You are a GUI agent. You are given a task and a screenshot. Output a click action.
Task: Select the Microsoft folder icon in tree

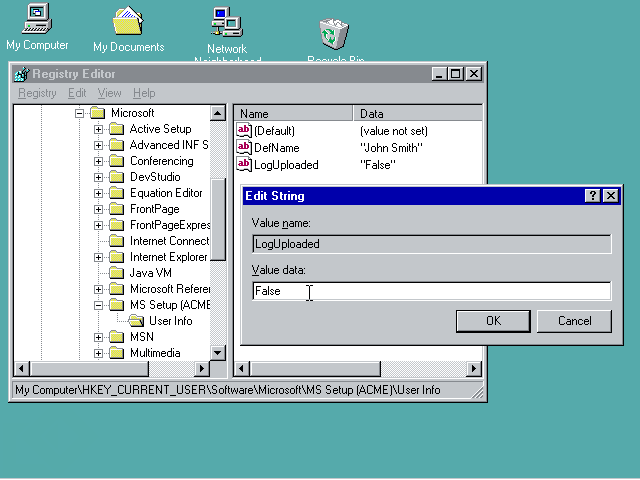[x=98, y=113]
